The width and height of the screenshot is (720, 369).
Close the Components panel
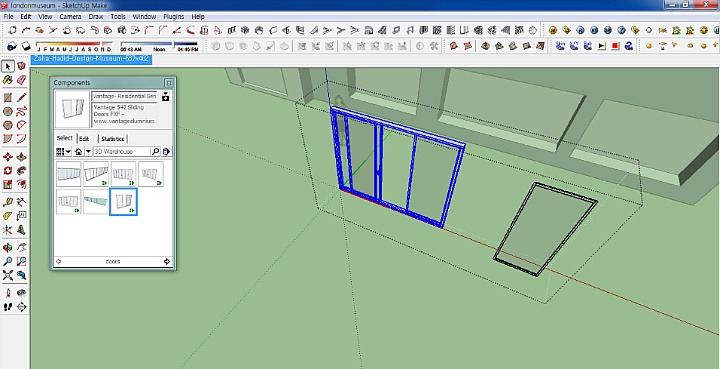(x=169, y=83)
